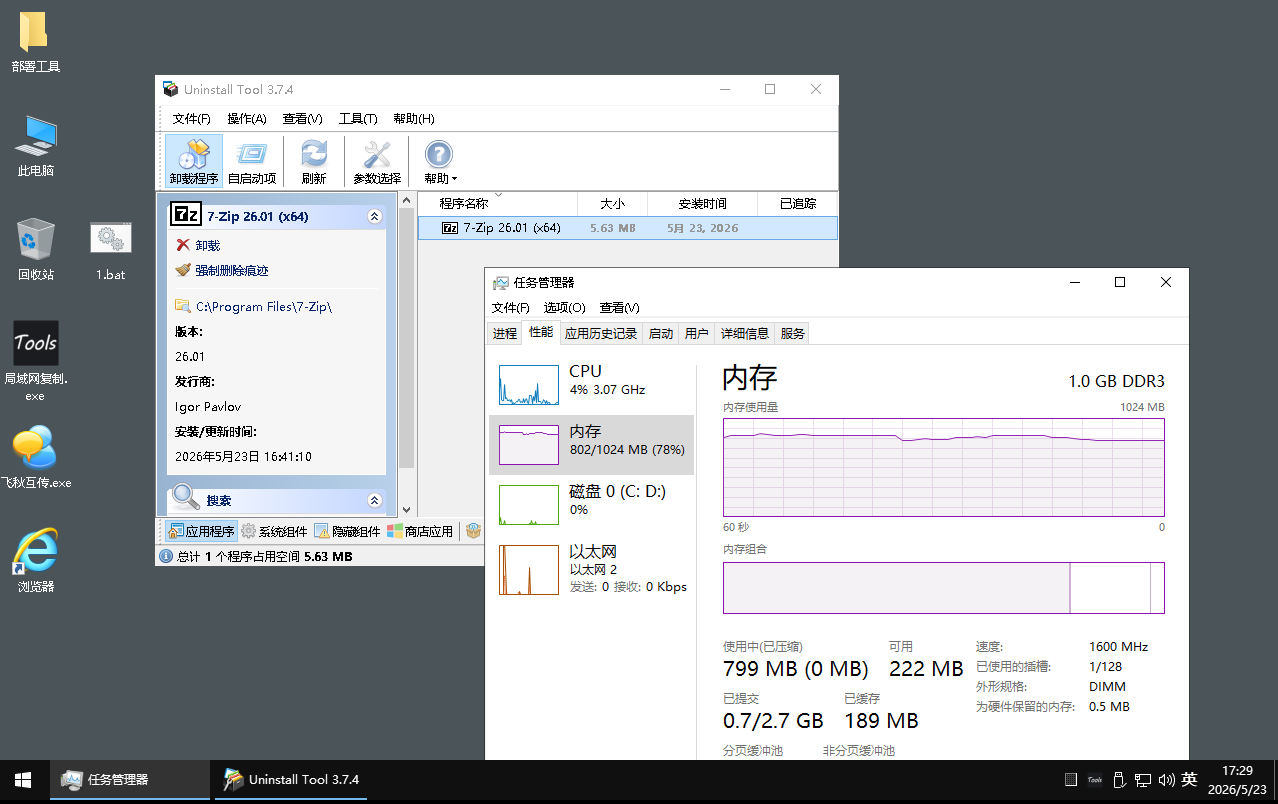
Task: Click the 内存组合 memory composition bar
Action: coord(944,587)
